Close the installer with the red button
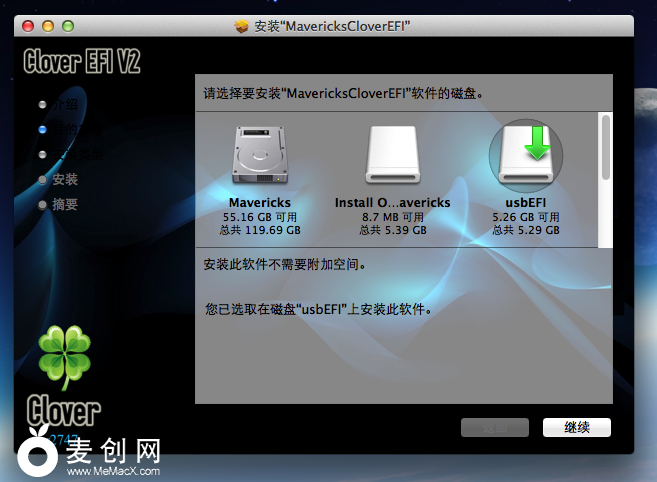 coord(28,24)
